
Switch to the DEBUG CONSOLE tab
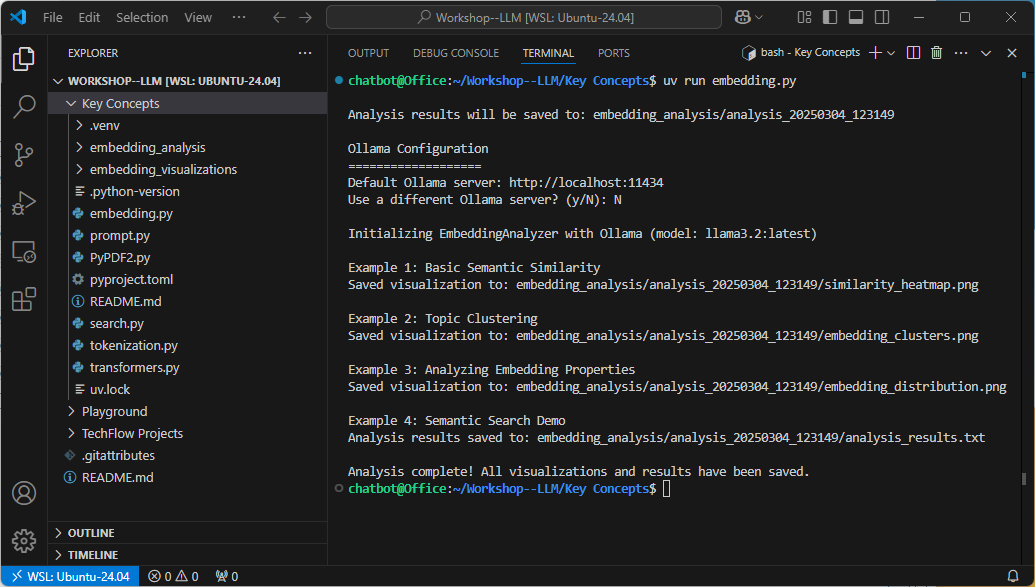tap(455, 53)
